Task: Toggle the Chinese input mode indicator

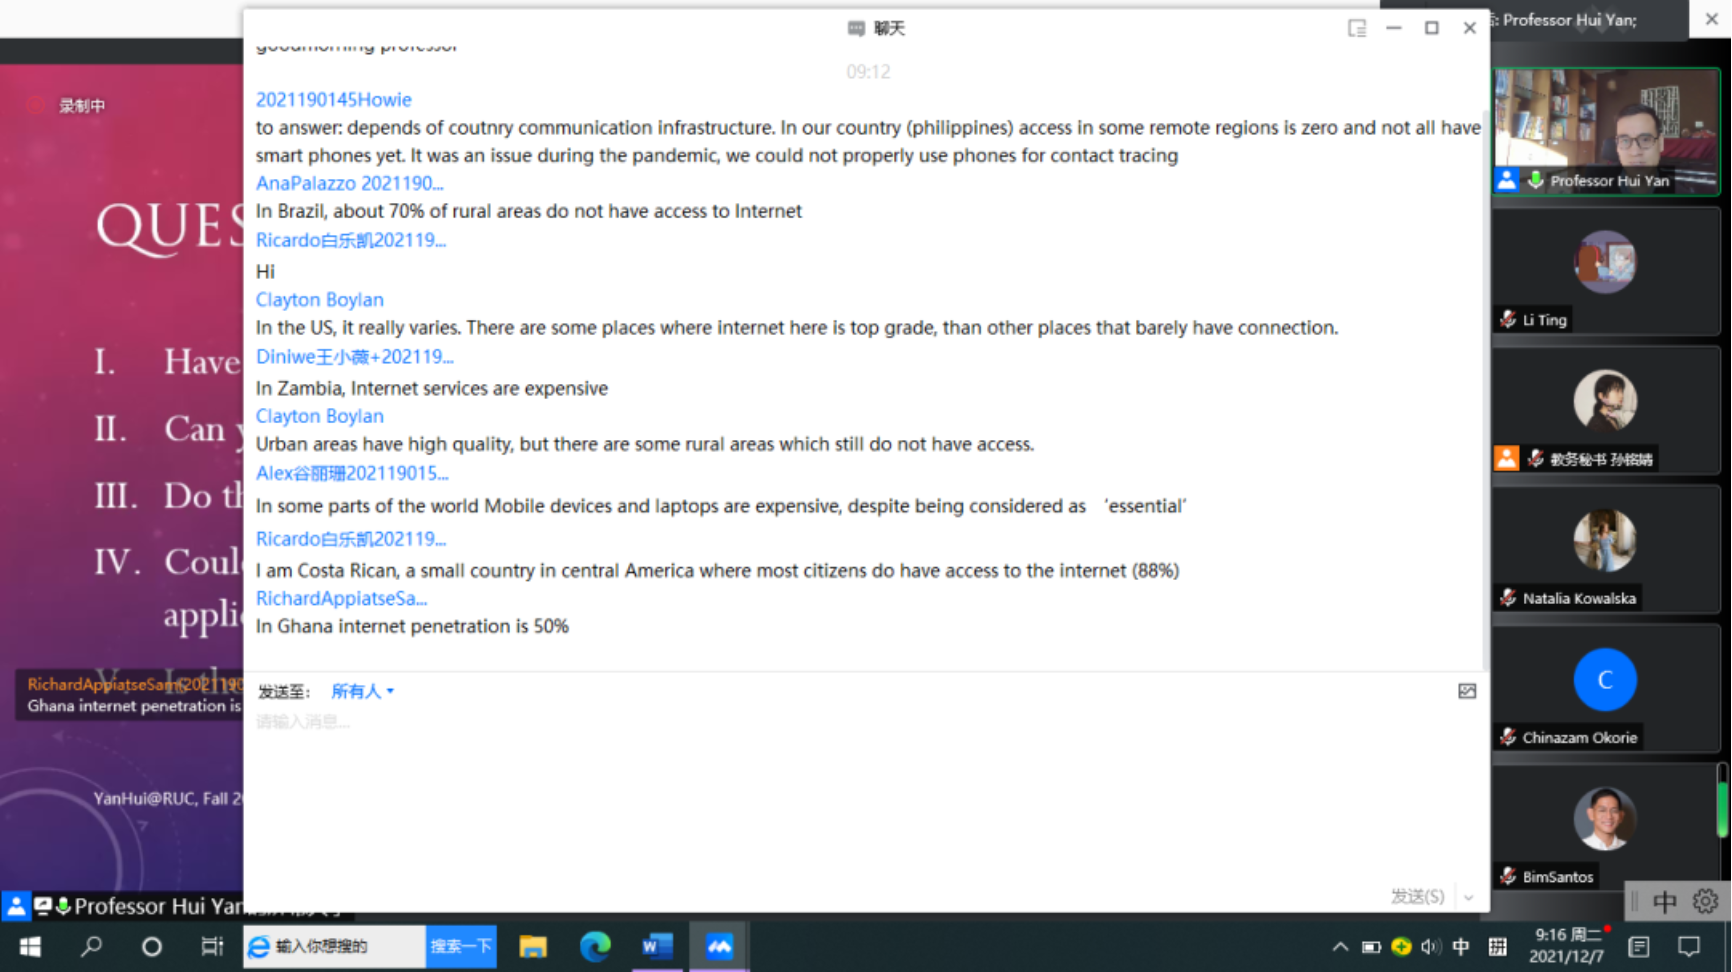Action: [x=1460, y=946]
